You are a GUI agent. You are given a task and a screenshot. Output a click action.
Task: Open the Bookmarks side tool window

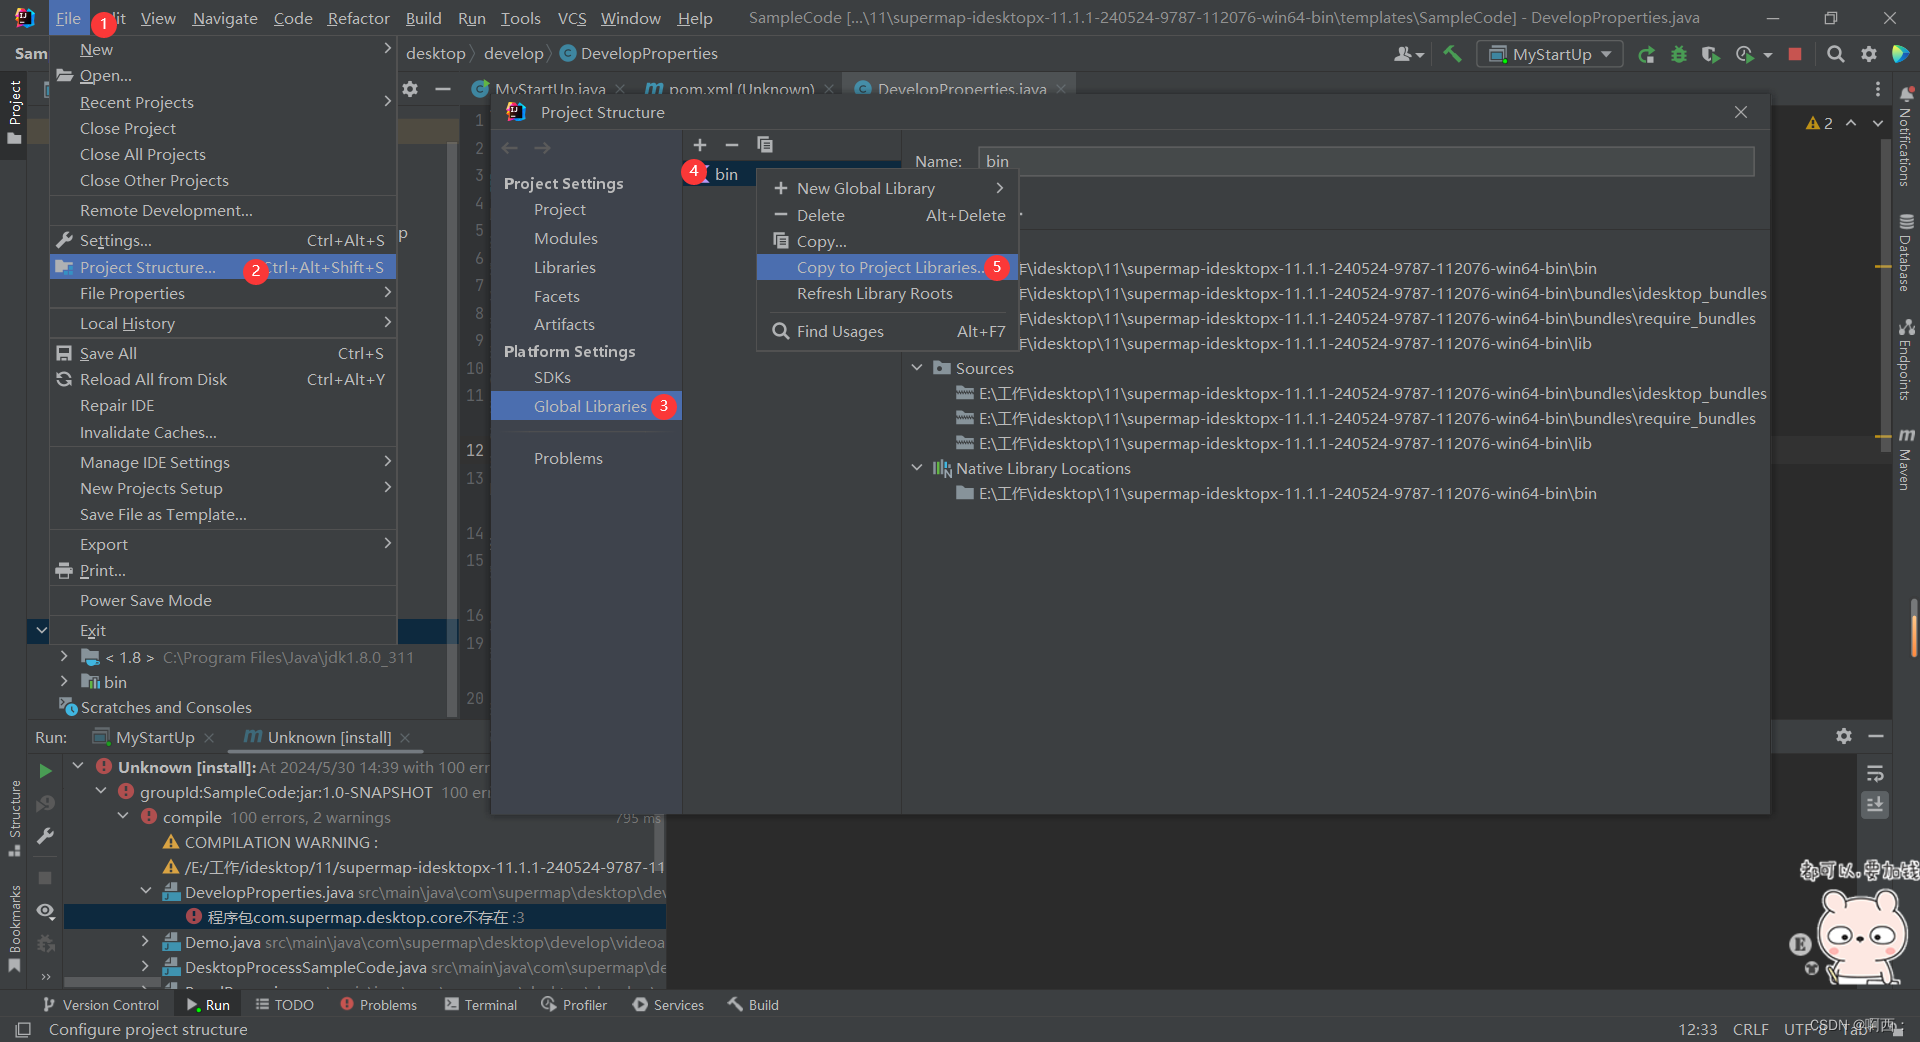(14, 928)
